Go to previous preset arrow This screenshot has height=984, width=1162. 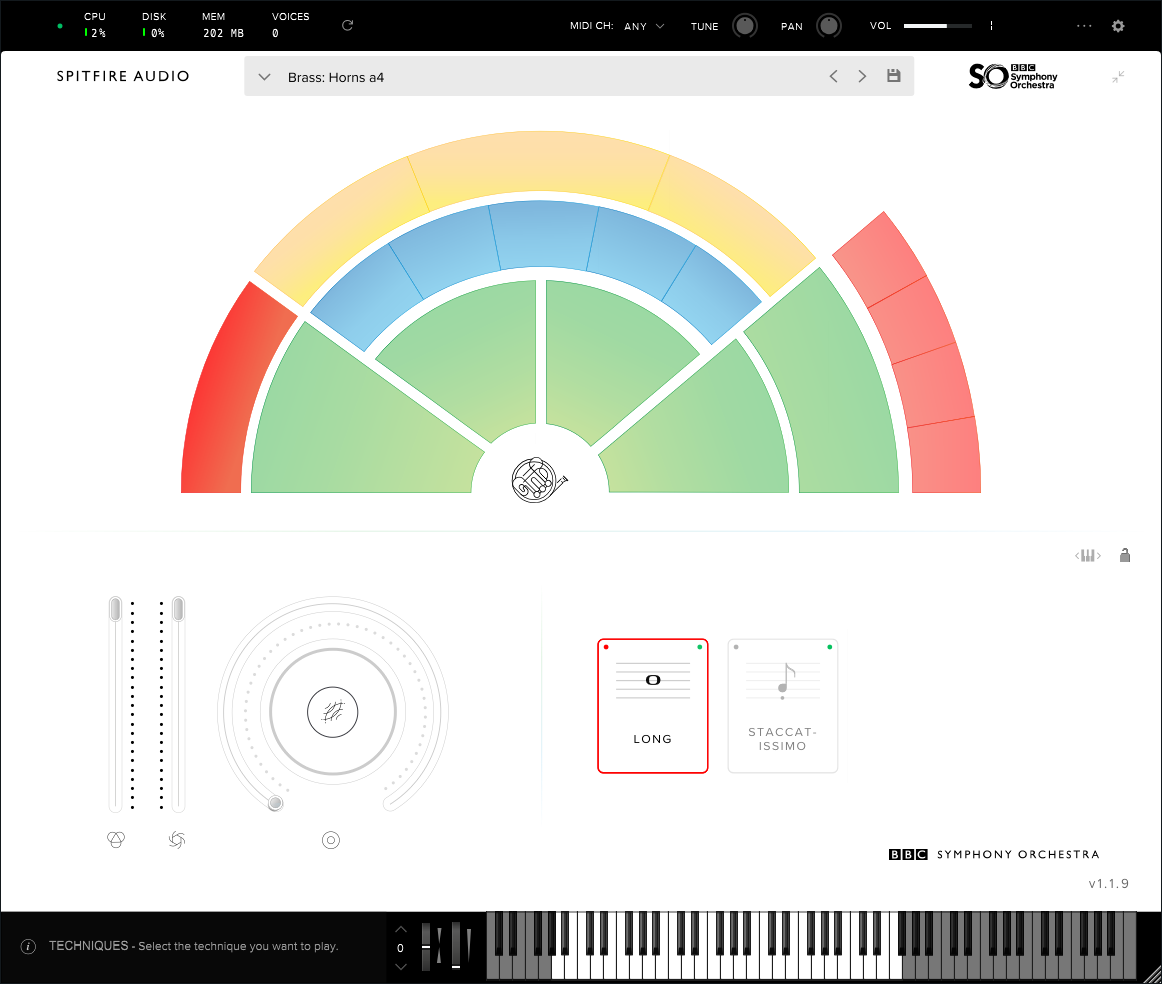(833, 77)
